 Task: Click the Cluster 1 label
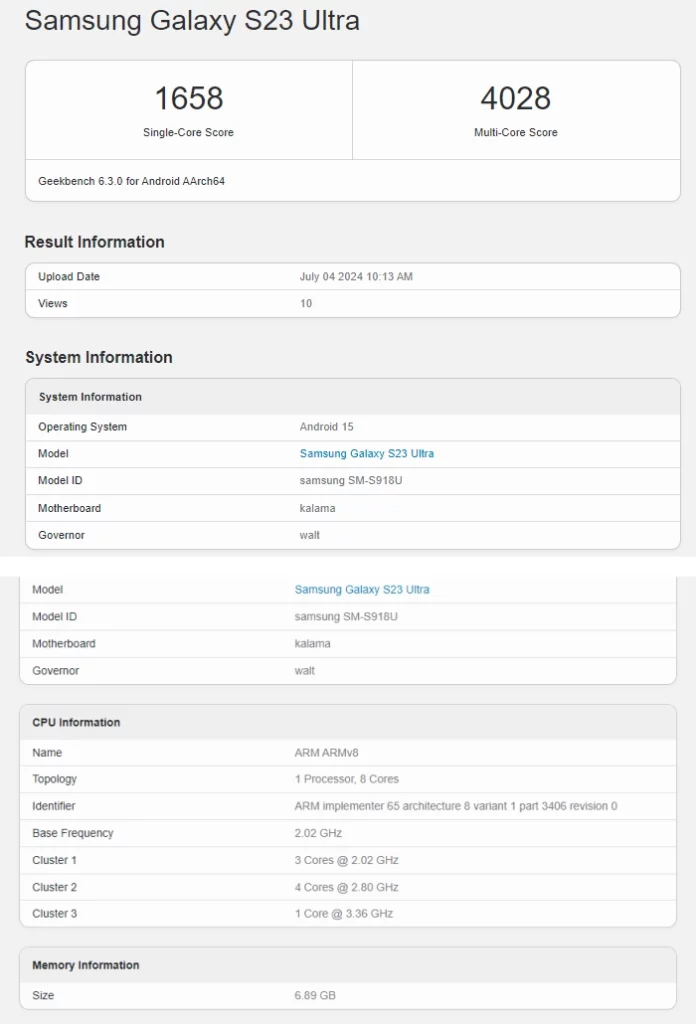[x=54, y=860]
